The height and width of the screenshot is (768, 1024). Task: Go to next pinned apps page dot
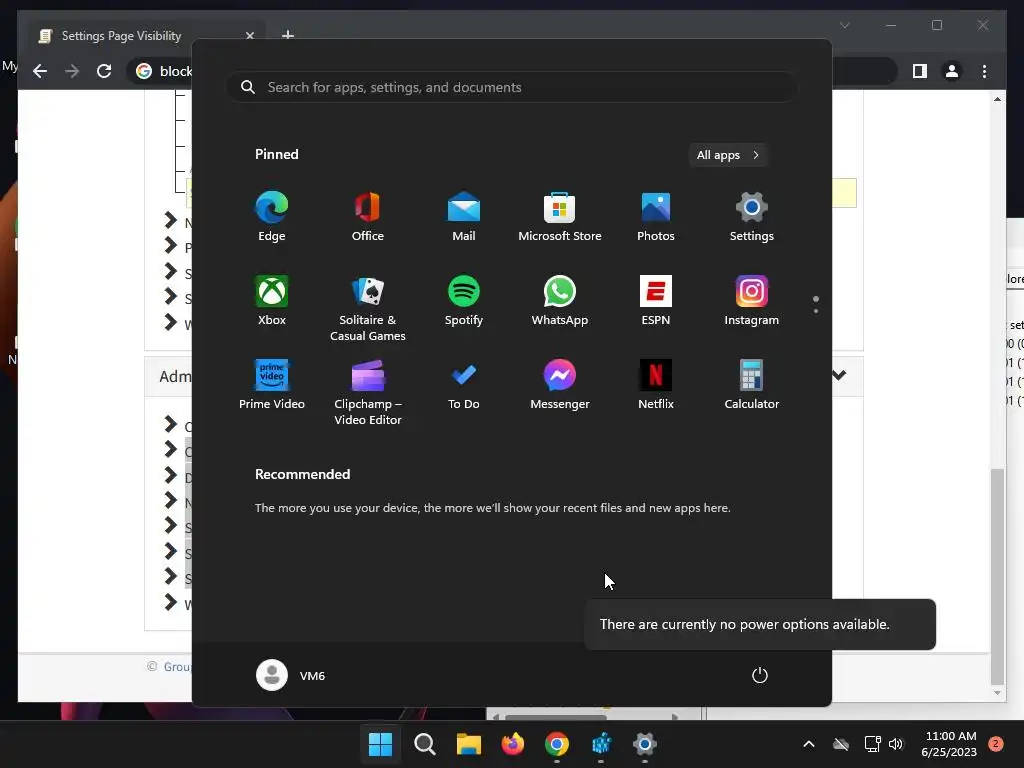pyautogui.click(x=816, y=311)
